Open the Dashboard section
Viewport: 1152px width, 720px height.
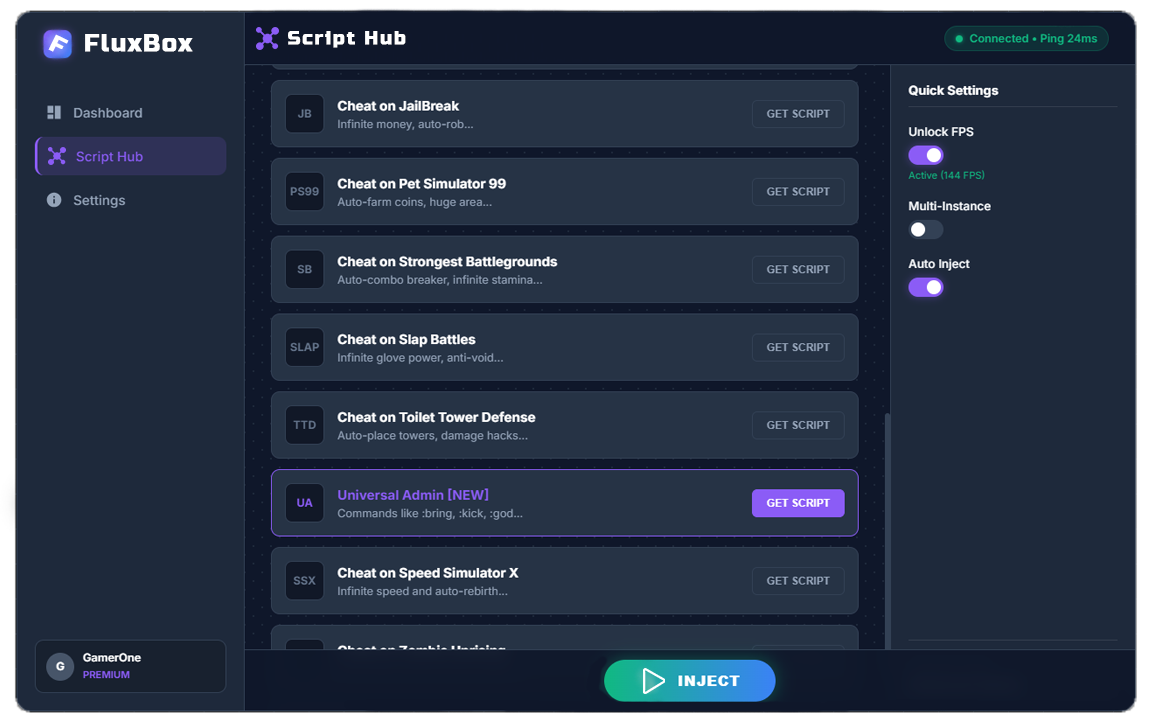coord(107,112)
